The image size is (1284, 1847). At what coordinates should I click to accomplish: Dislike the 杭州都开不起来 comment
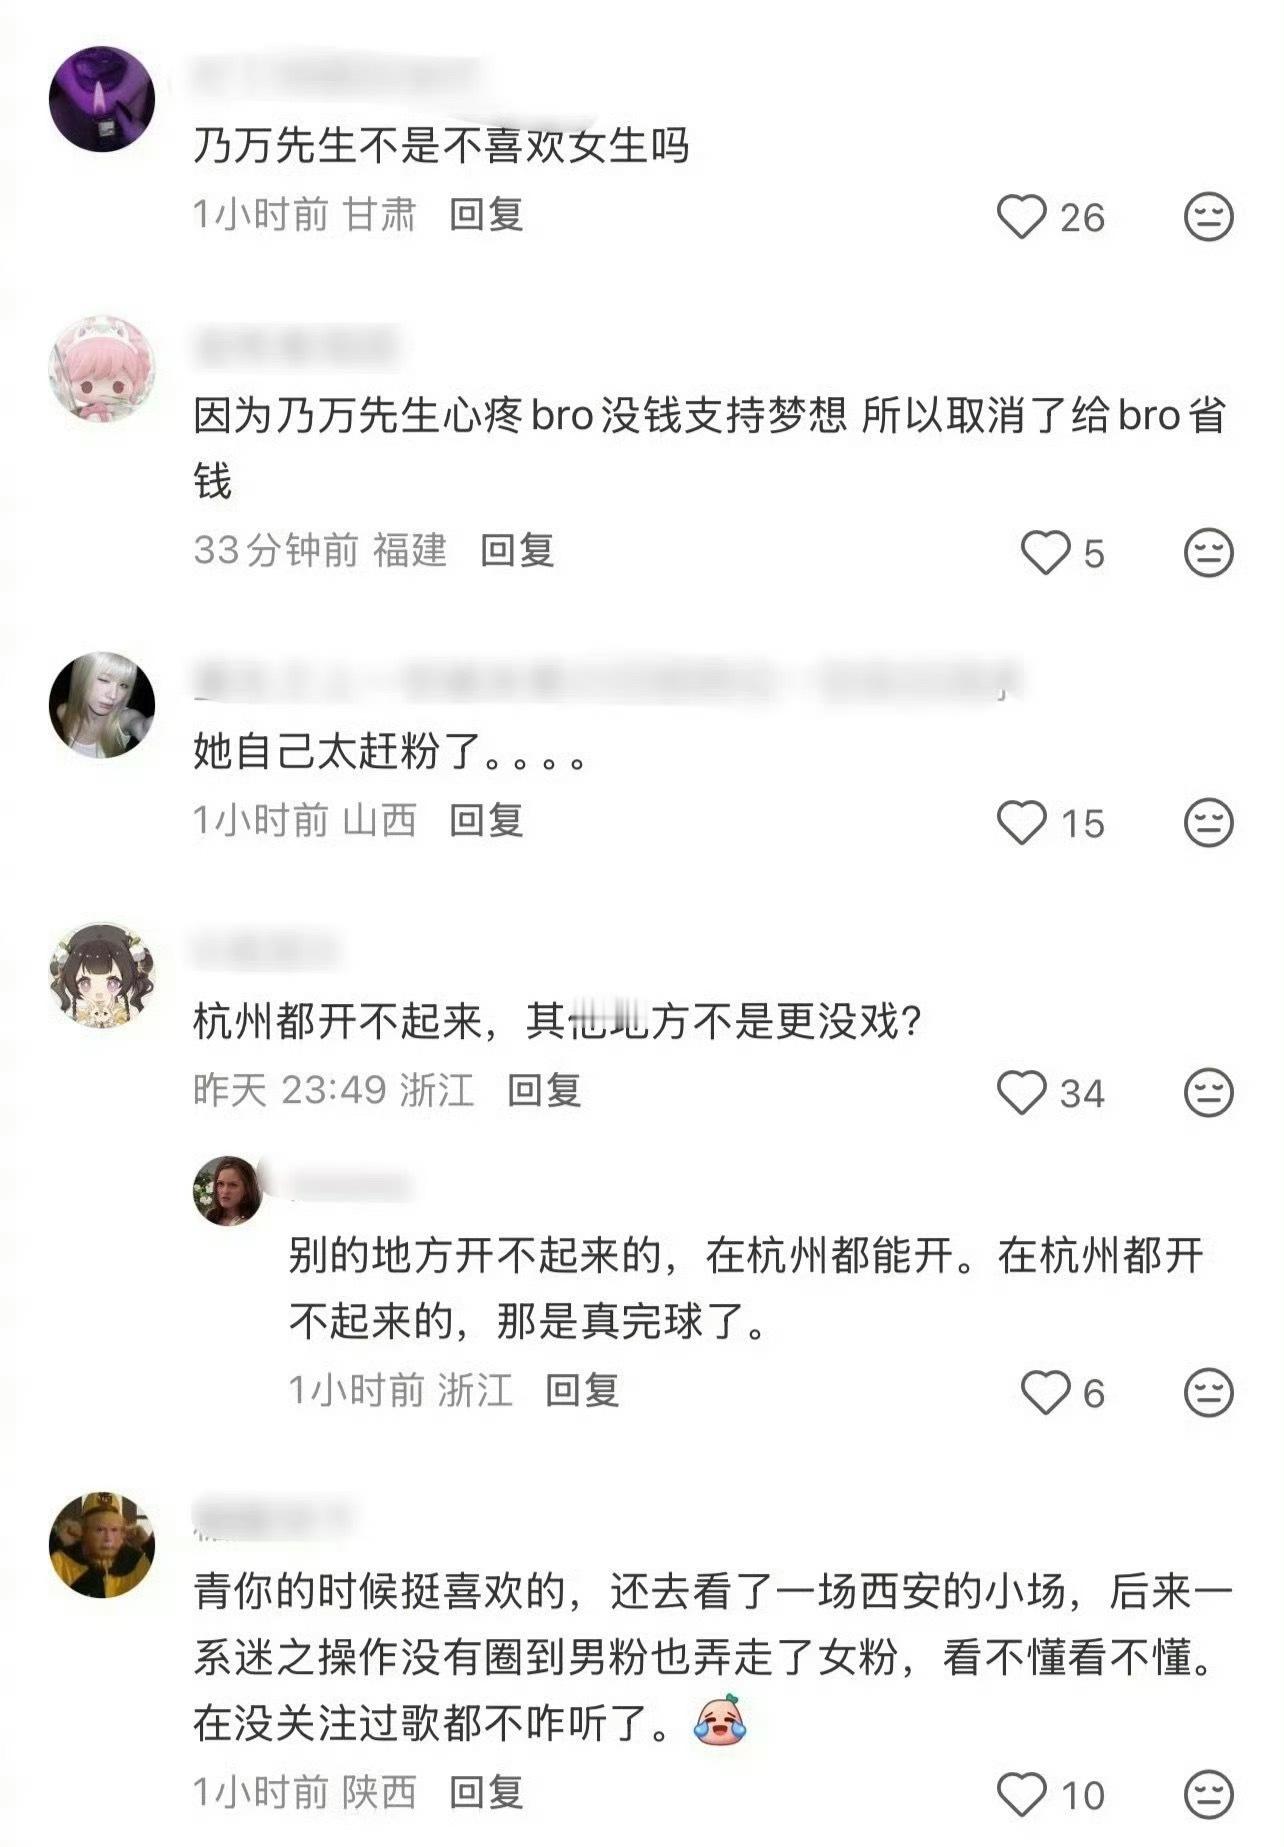coord(1208,1092)
